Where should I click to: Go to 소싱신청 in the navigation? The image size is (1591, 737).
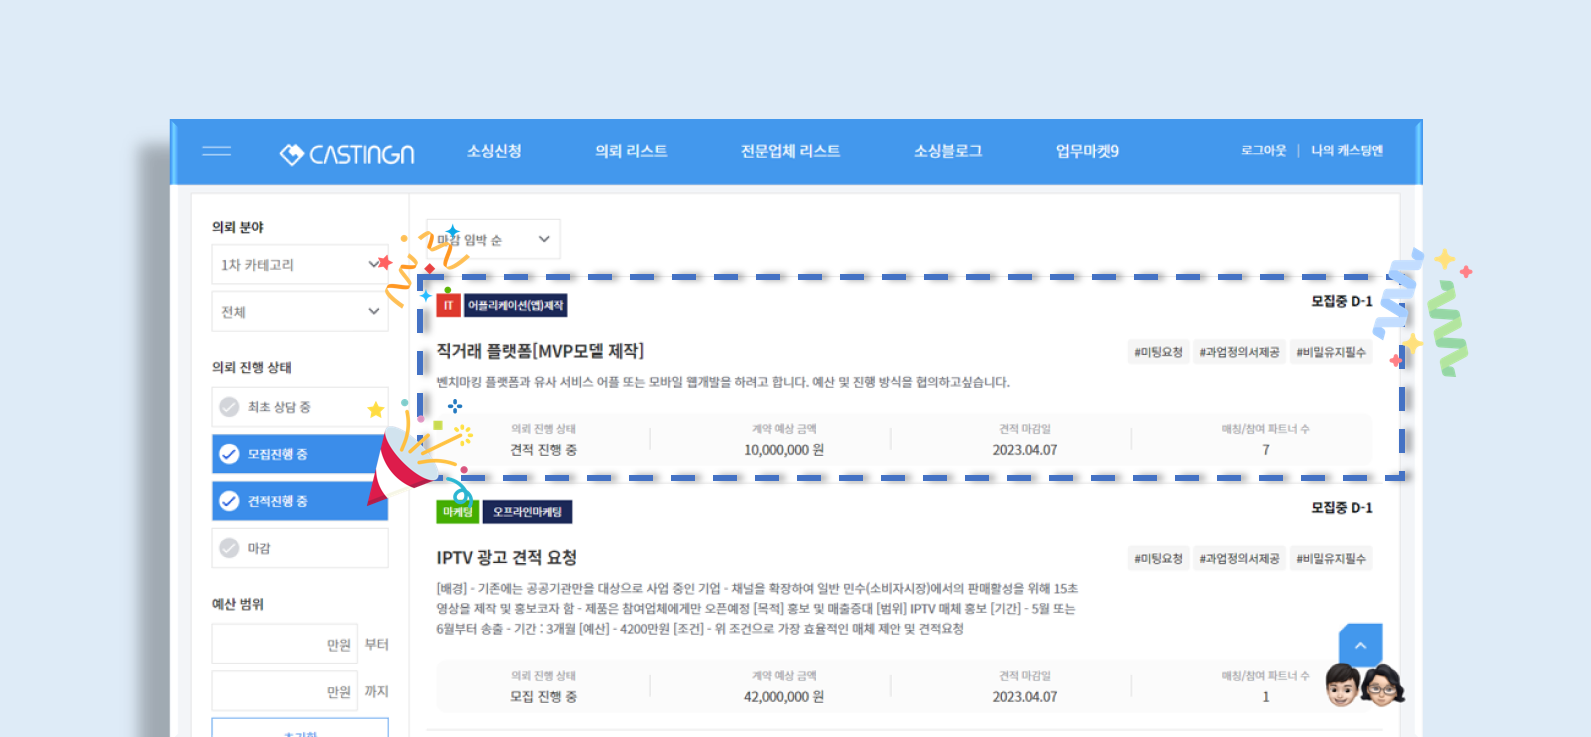pos(494,151)
